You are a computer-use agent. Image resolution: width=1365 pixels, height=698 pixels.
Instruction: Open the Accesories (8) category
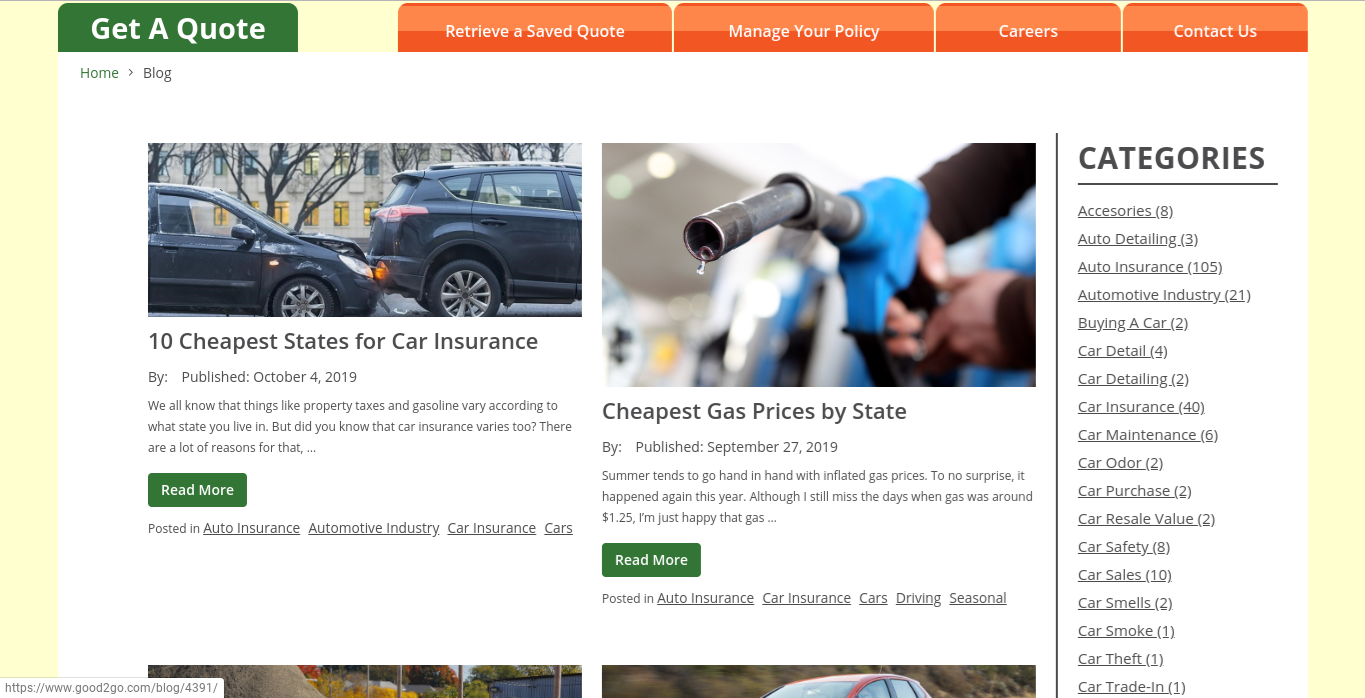(x=1125, y=211)
